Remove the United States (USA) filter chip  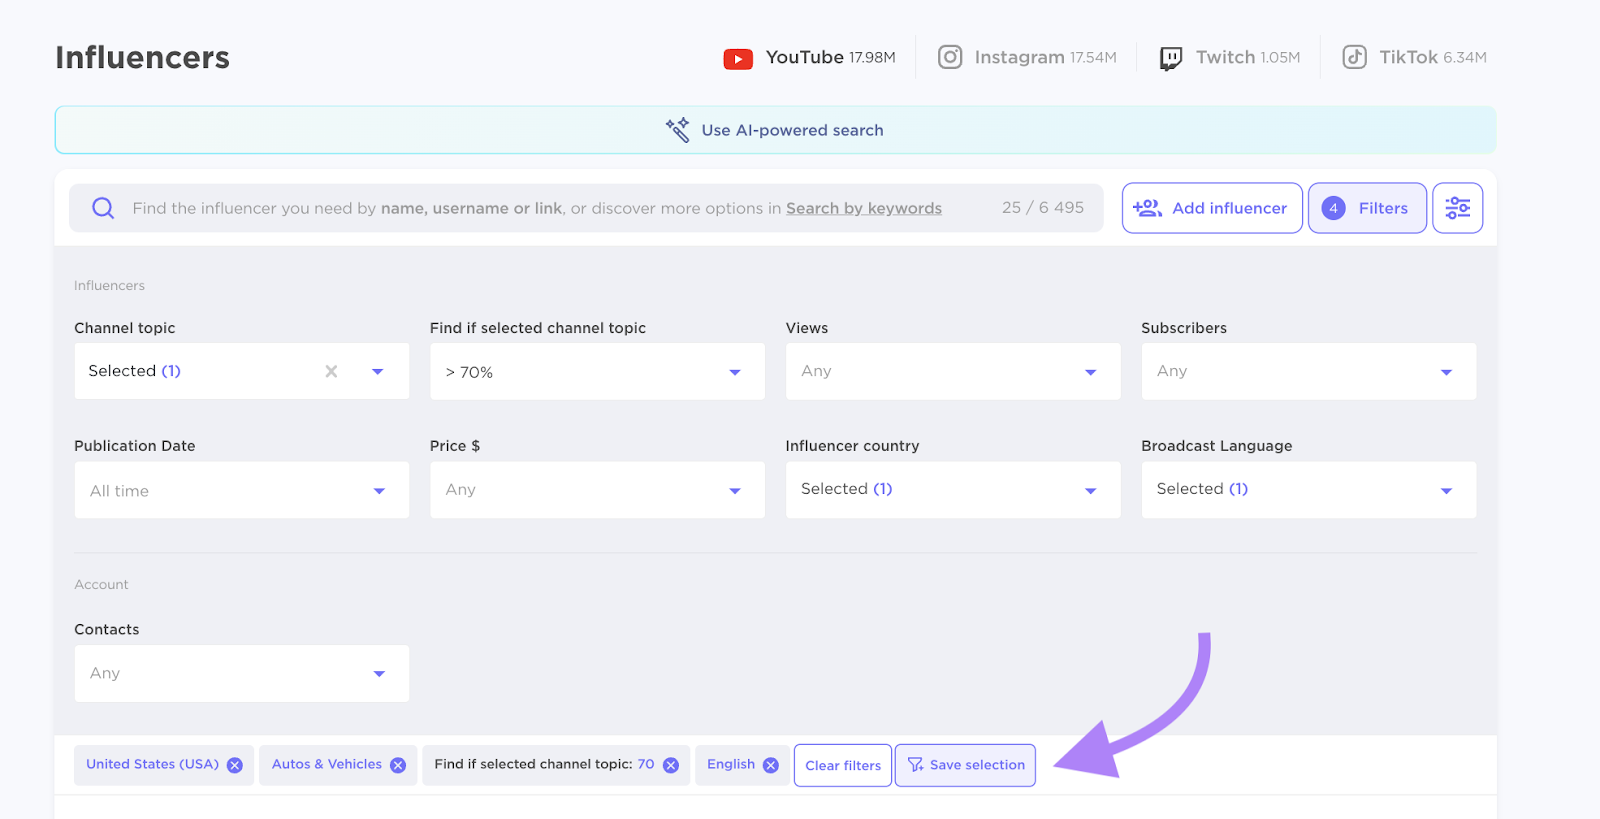235,765
